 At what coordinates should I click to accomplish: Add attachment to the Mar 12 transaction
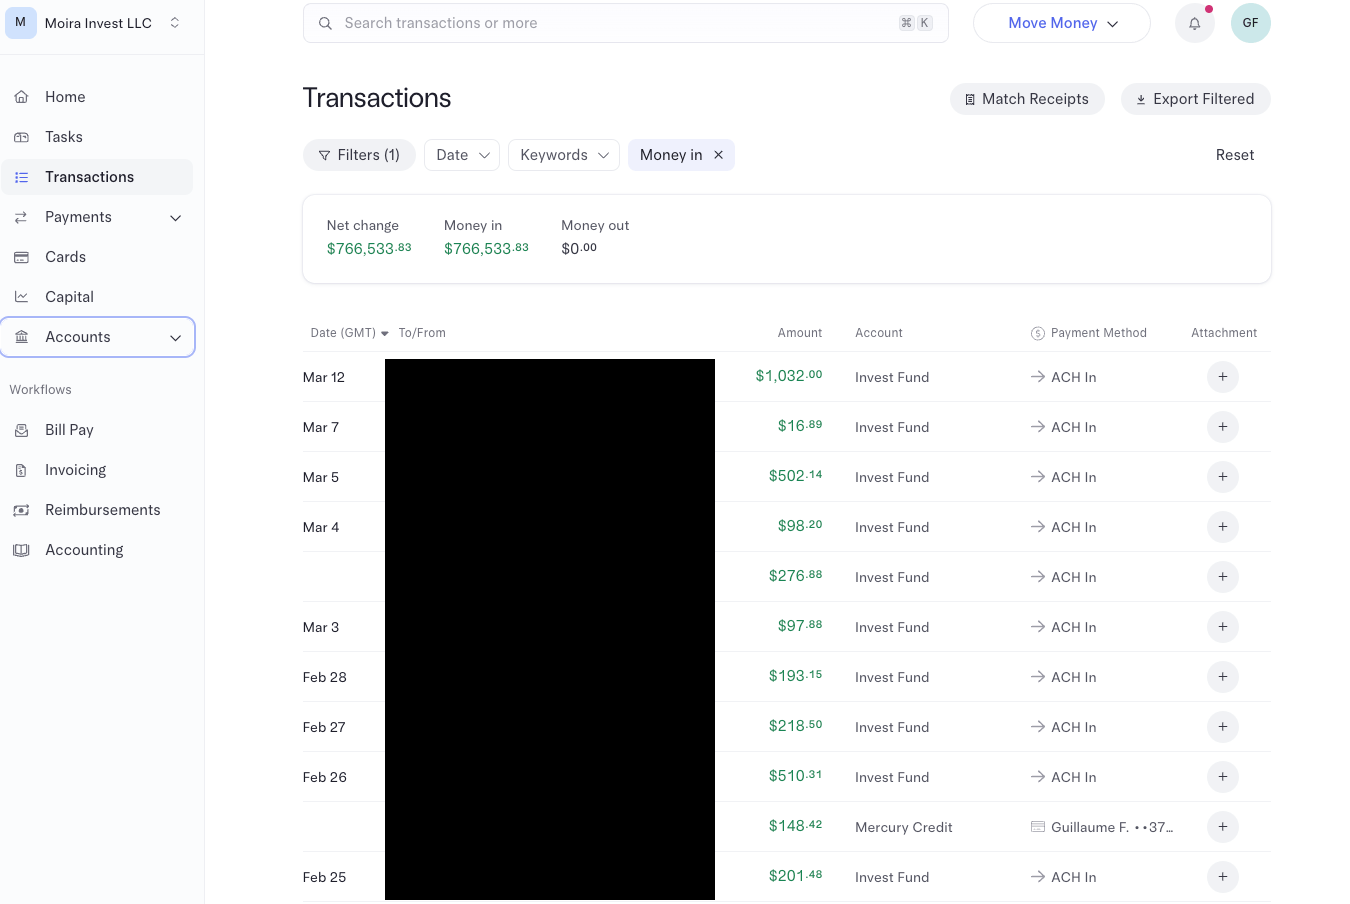click(x=1222, y=377)
